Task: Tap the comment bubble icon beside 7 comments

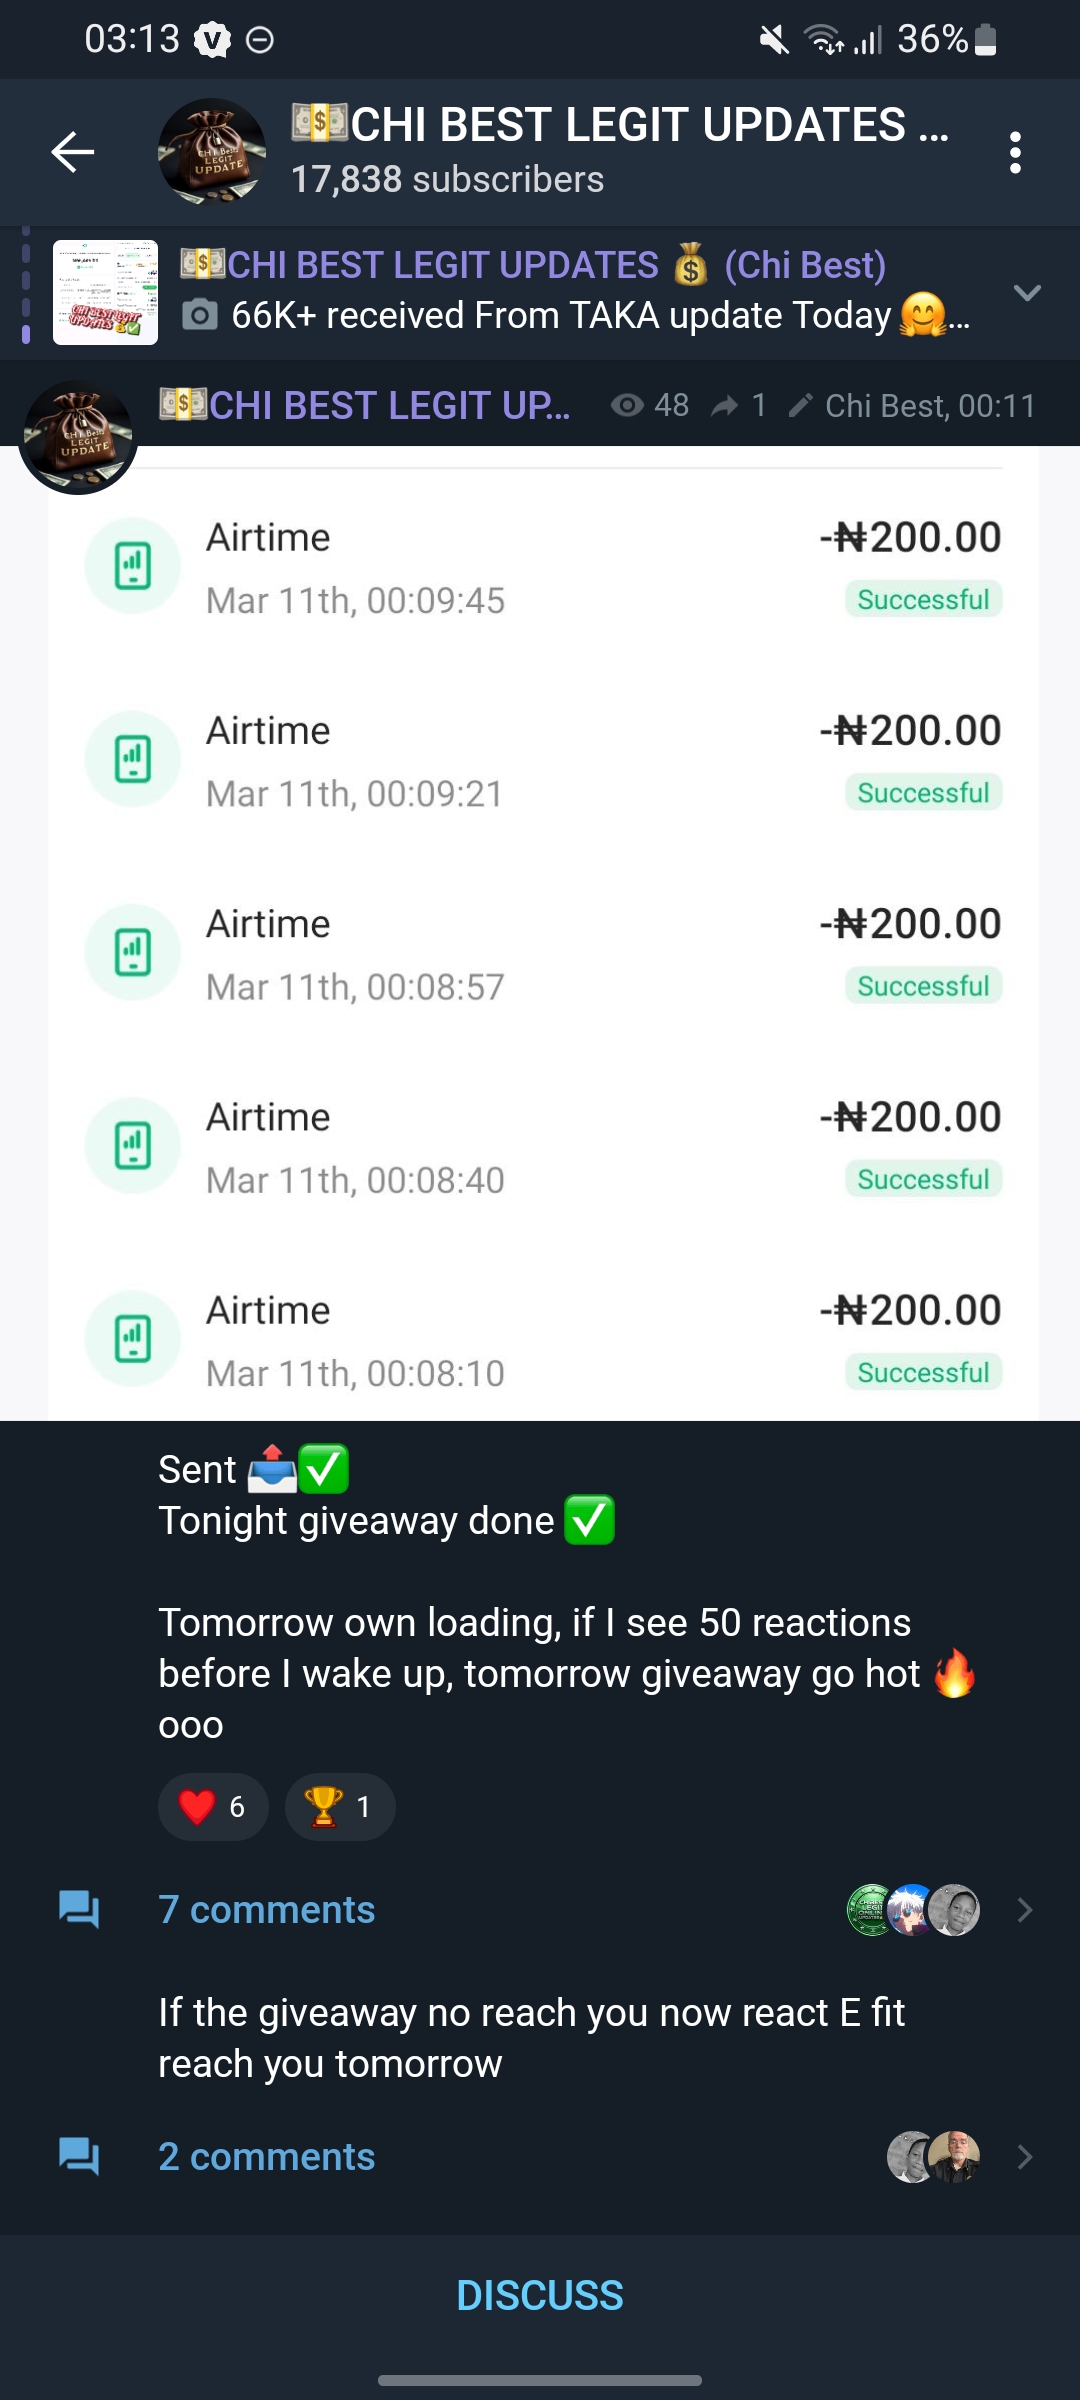Action: pos(79,1910)
